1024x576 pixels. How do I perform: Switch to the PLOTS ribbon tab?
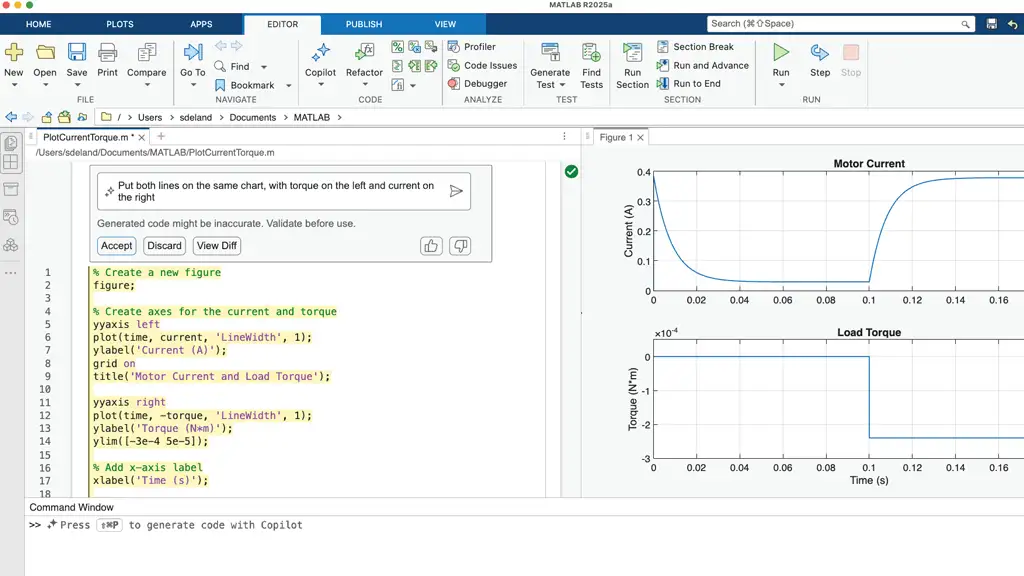coord(120,24)
